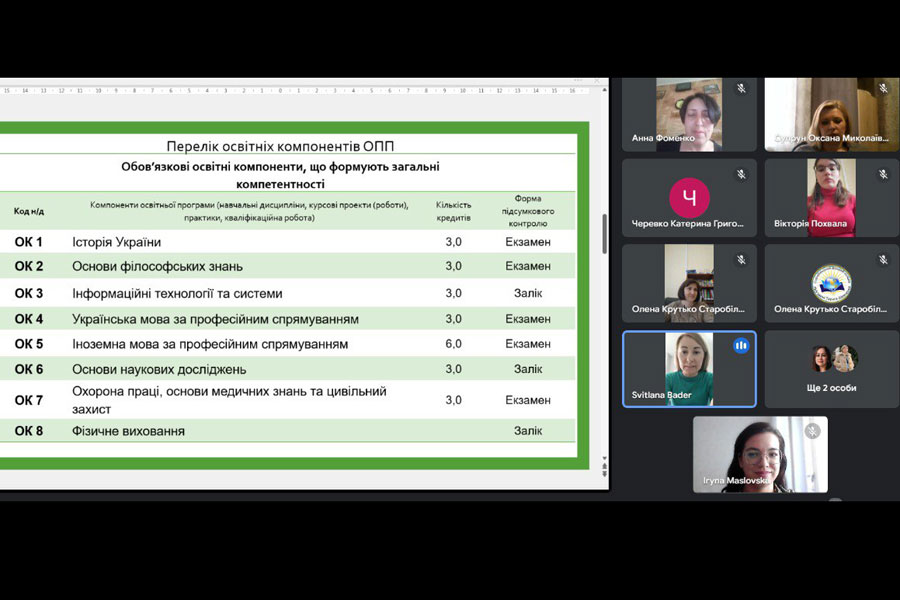Click 'Екзамен' in the ОК 1 row

click(527, 242)
